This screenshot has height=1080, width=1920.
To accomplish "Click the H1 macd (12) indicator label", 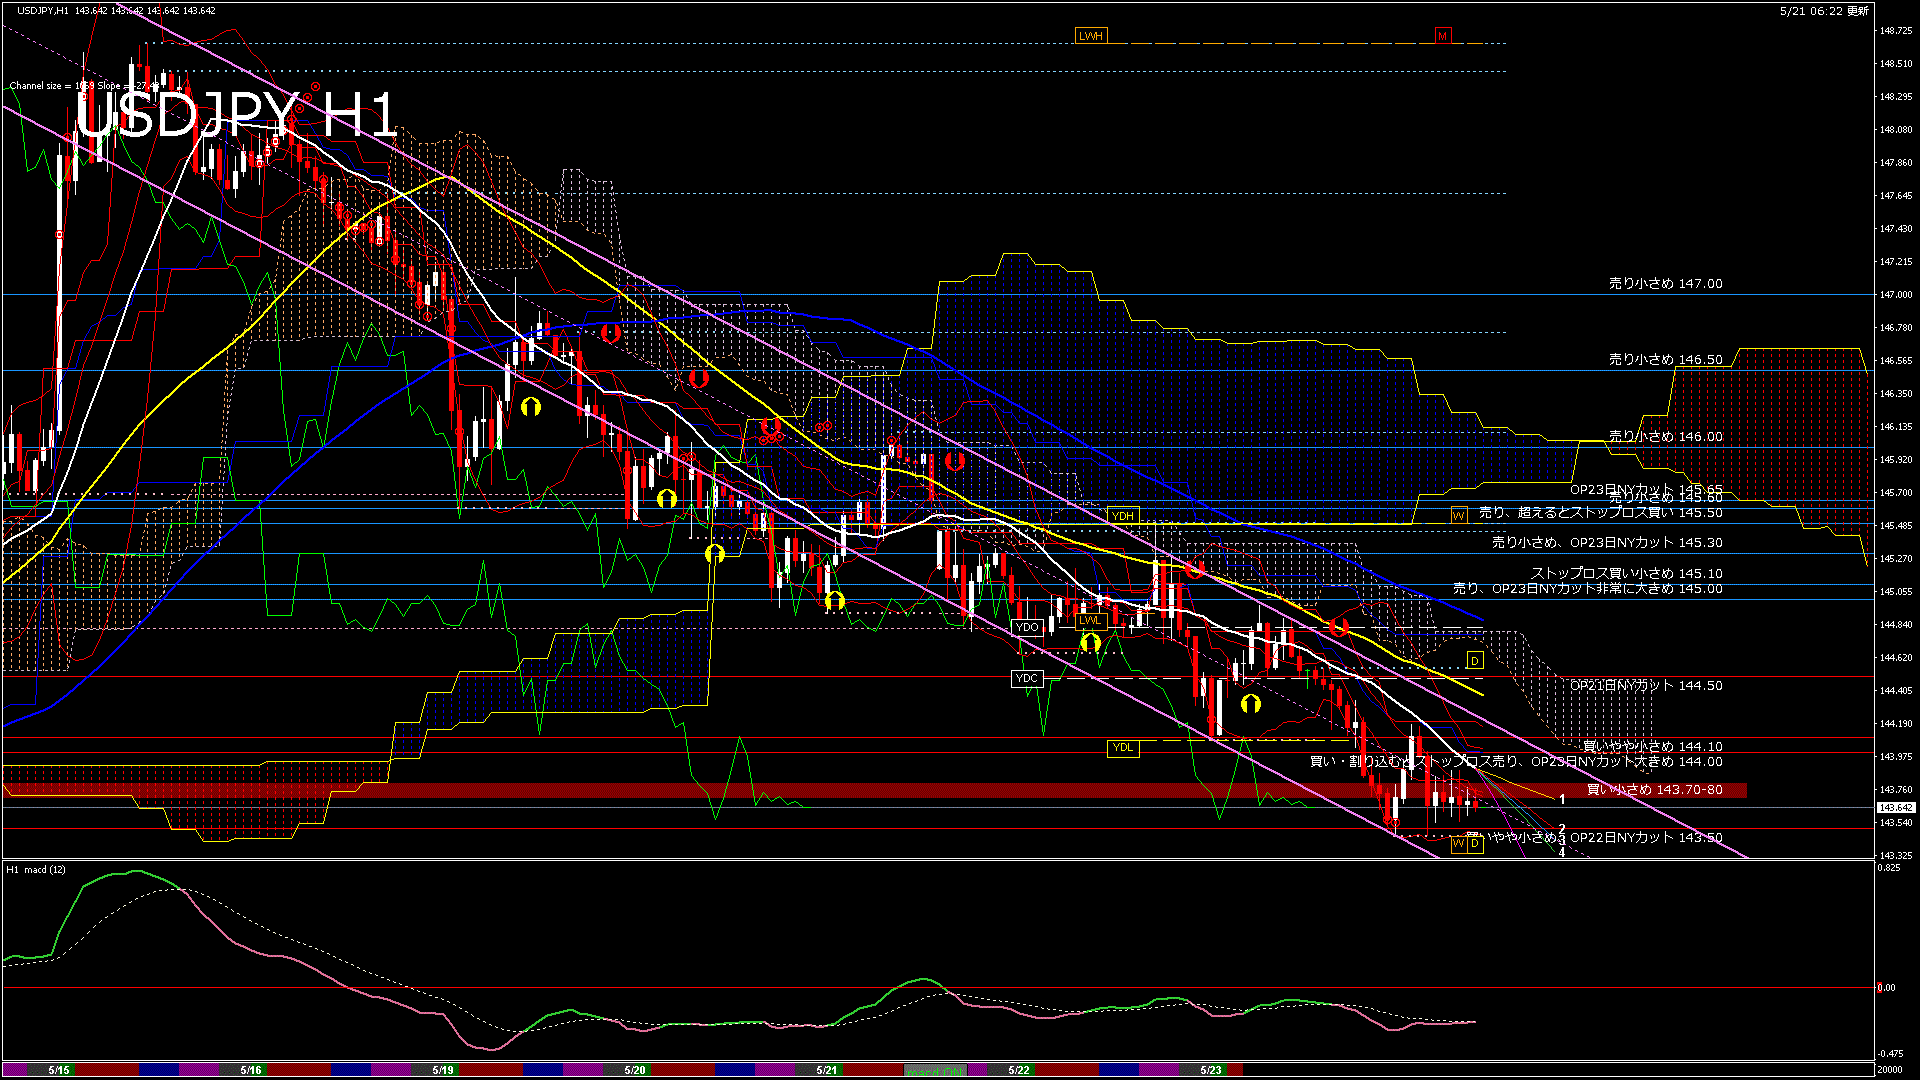I will (36, 870).
